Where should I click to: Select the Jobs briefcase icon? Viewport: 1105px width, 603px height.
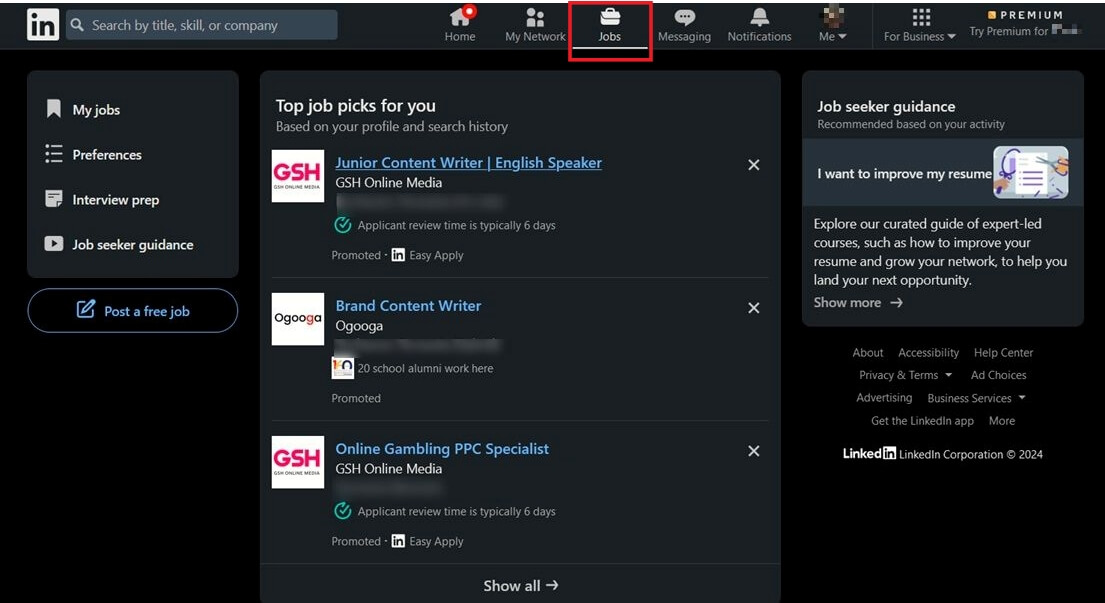tap(610, 16)
